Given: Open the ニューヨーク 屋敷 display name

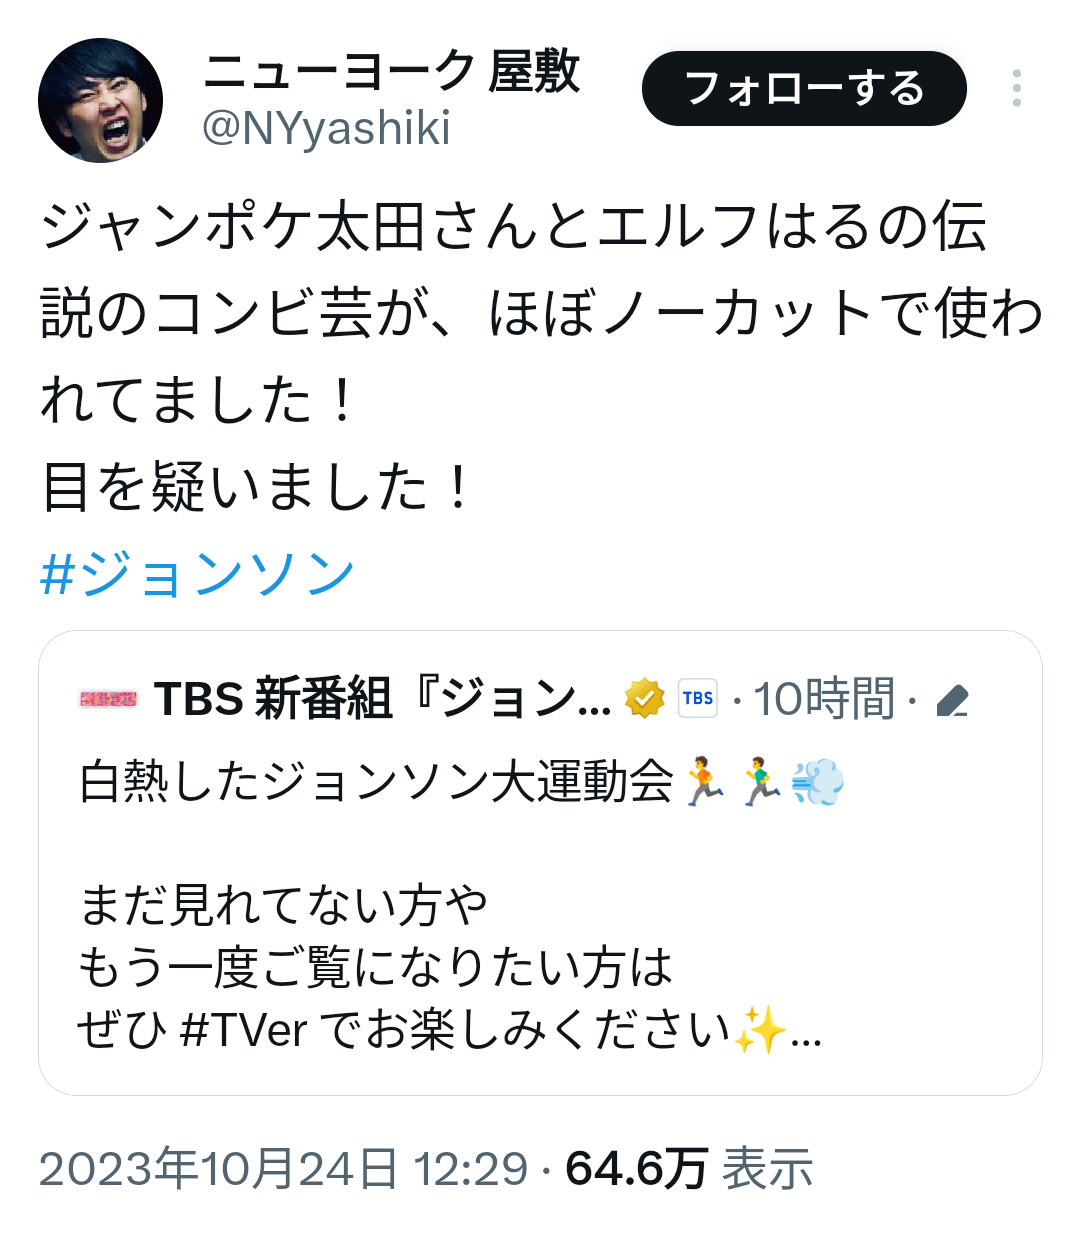Looking at the screenshot, I should (x=391, y=72).
